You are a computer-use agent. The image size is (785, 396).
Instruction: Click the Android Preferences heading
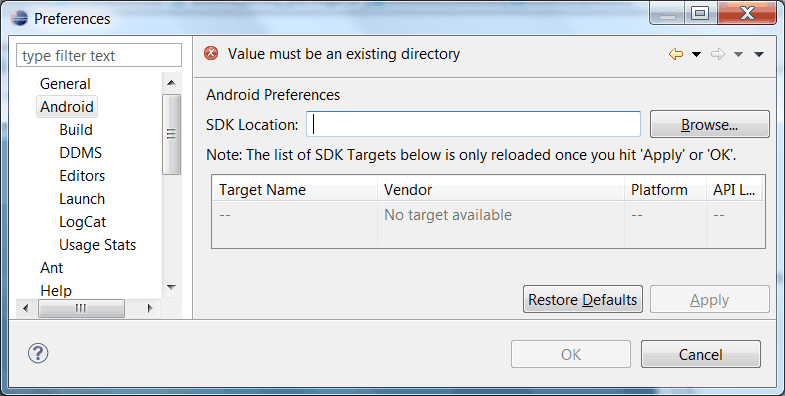[x=273, y=95]
